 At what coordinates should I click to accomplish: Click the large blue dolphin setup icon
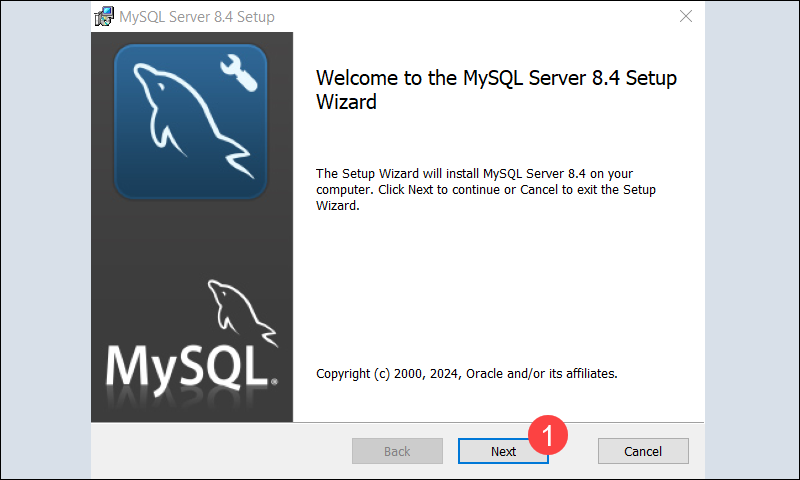[x=191, y=120]
